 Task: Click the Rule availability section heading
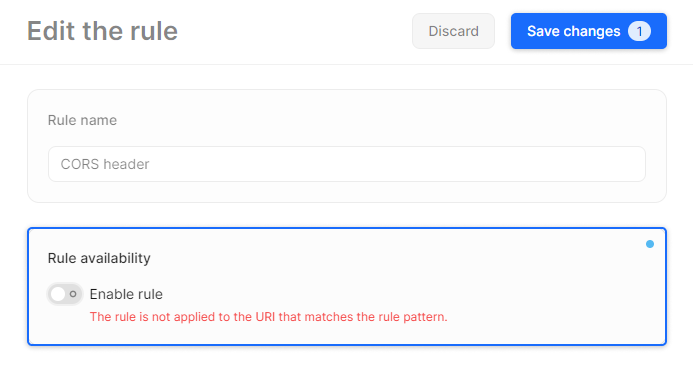tap(99, 258)
